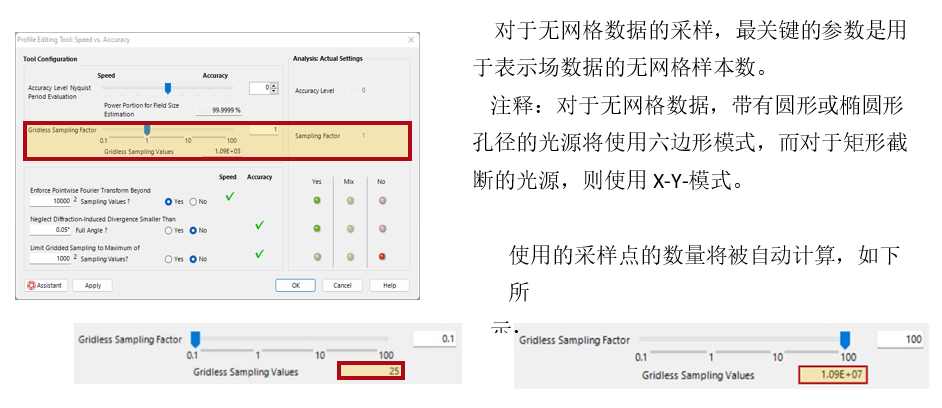
Task: Click the Gridless Sampling Factor value field showing 100
Action: click(901, 339)
